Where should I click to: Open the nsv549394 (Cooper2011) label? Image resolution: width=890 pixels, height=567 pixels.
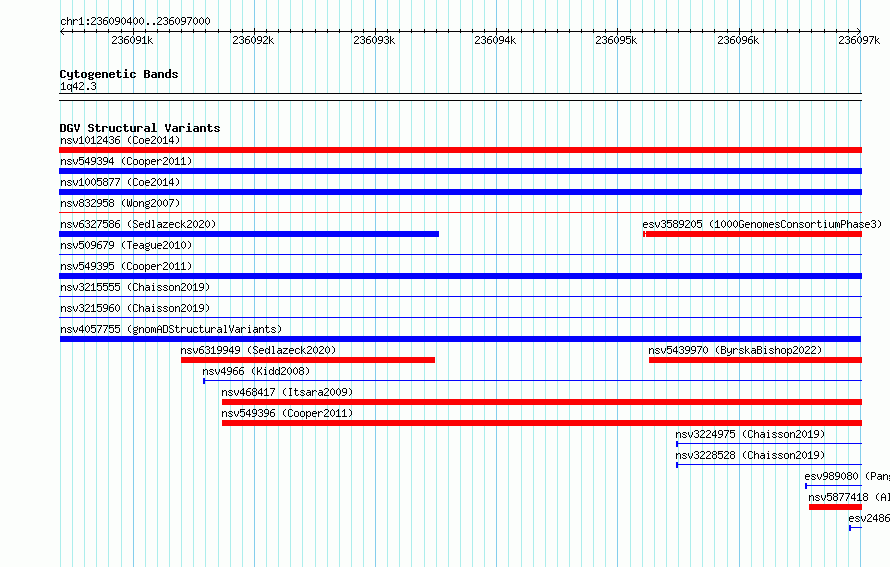click(x=126, y=161)
